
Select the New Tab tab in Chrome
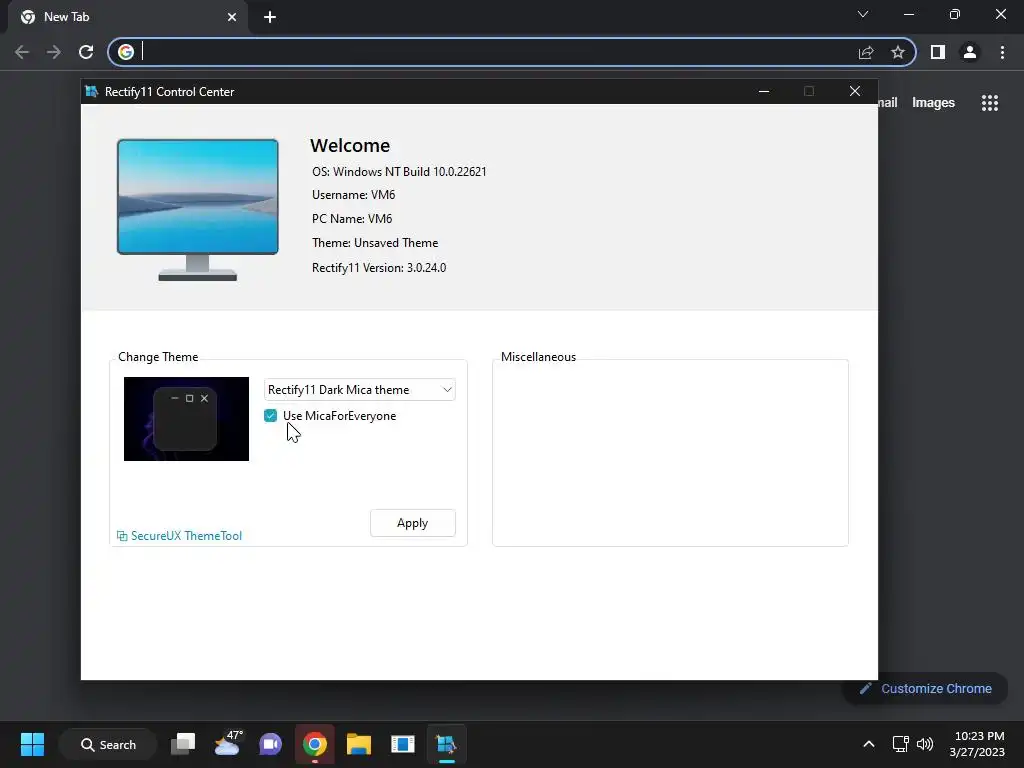coord(128,17)
